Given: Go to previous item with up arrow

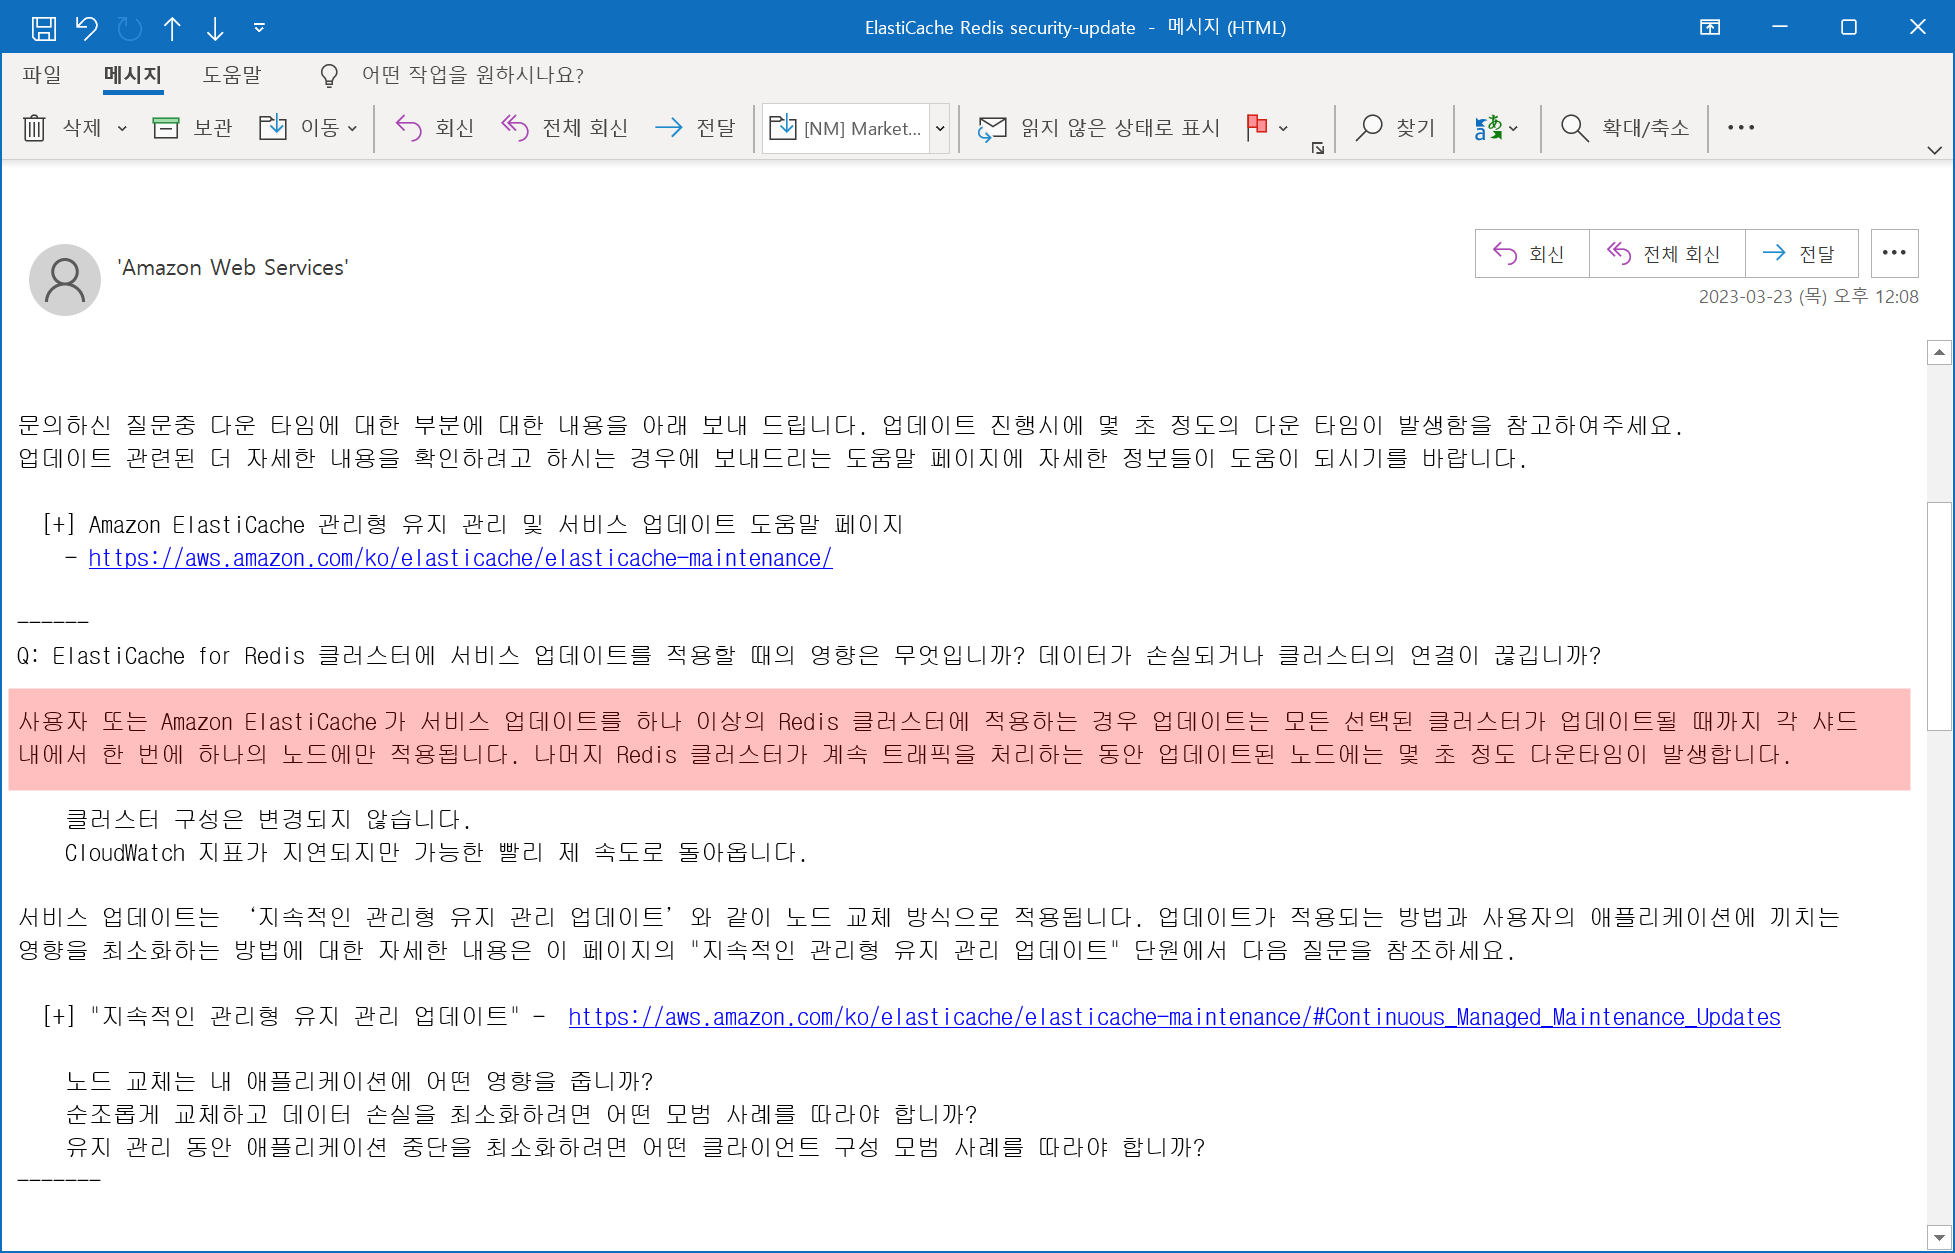Looking at the screenshot, I should [172, 28].
